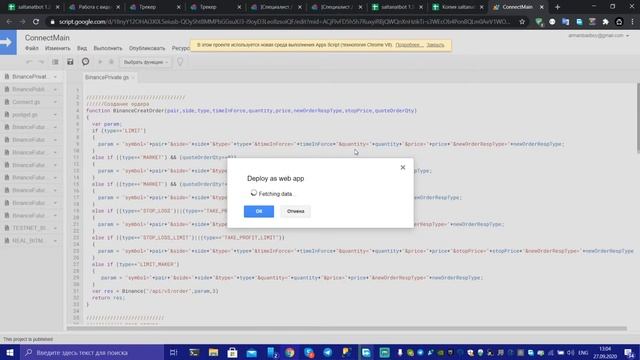The height and width of the screenshot is (360, 640).
Task: Open the dropdown arrow of BinancePubli file
Action: pos(55,89)
